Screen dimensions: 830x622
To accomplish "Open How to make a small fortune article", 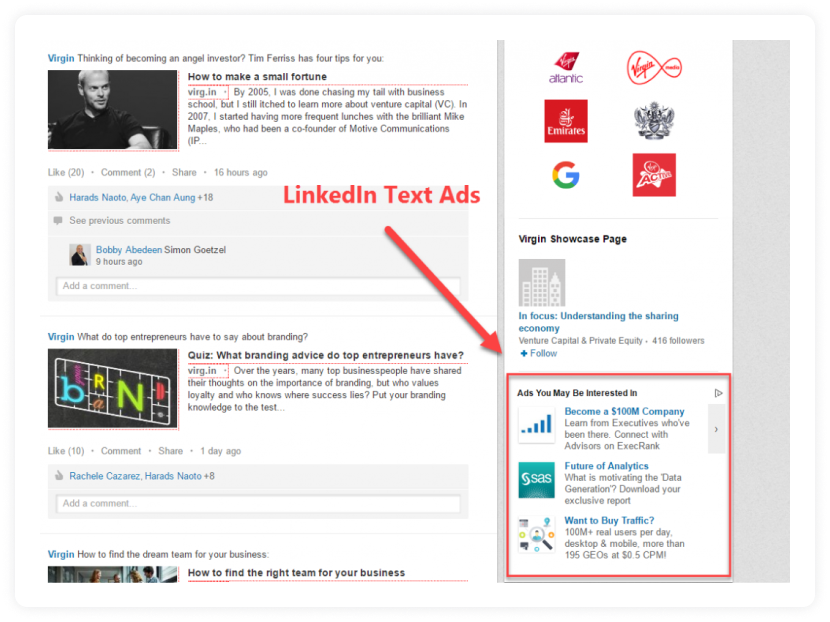I will [x=257, y=77].
